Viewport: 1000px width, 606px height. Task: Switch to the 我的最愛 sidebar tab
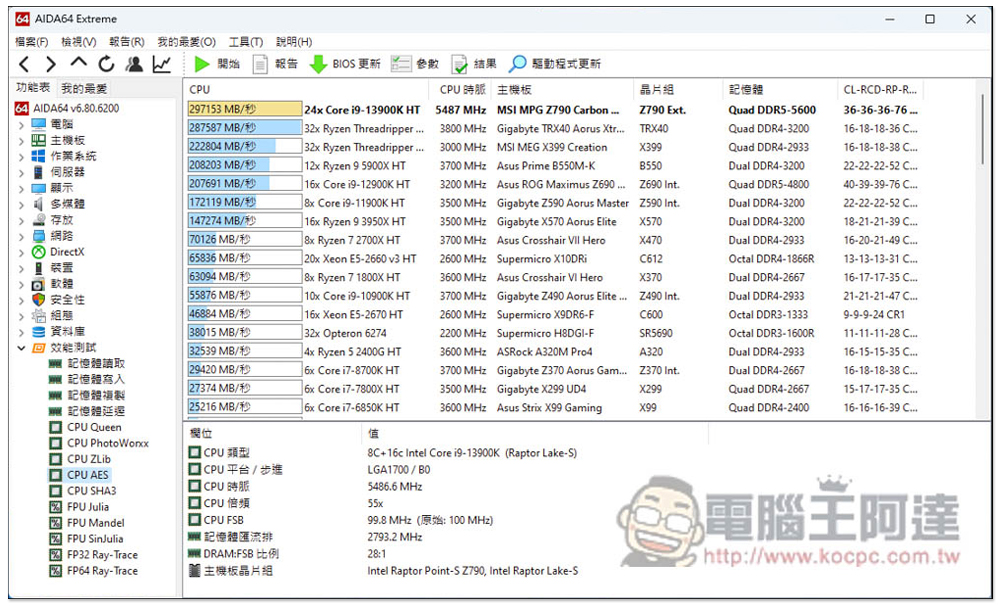tap(84, 88)
